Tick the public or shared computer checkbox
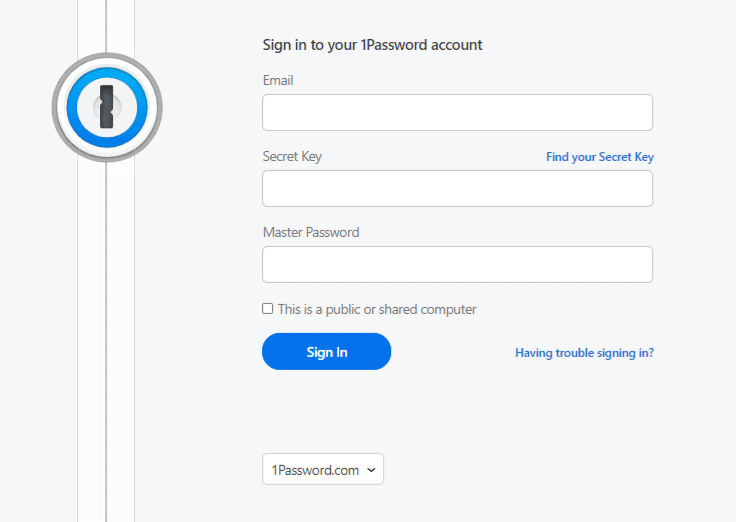736x522 pixels. (x=268, y=309)
